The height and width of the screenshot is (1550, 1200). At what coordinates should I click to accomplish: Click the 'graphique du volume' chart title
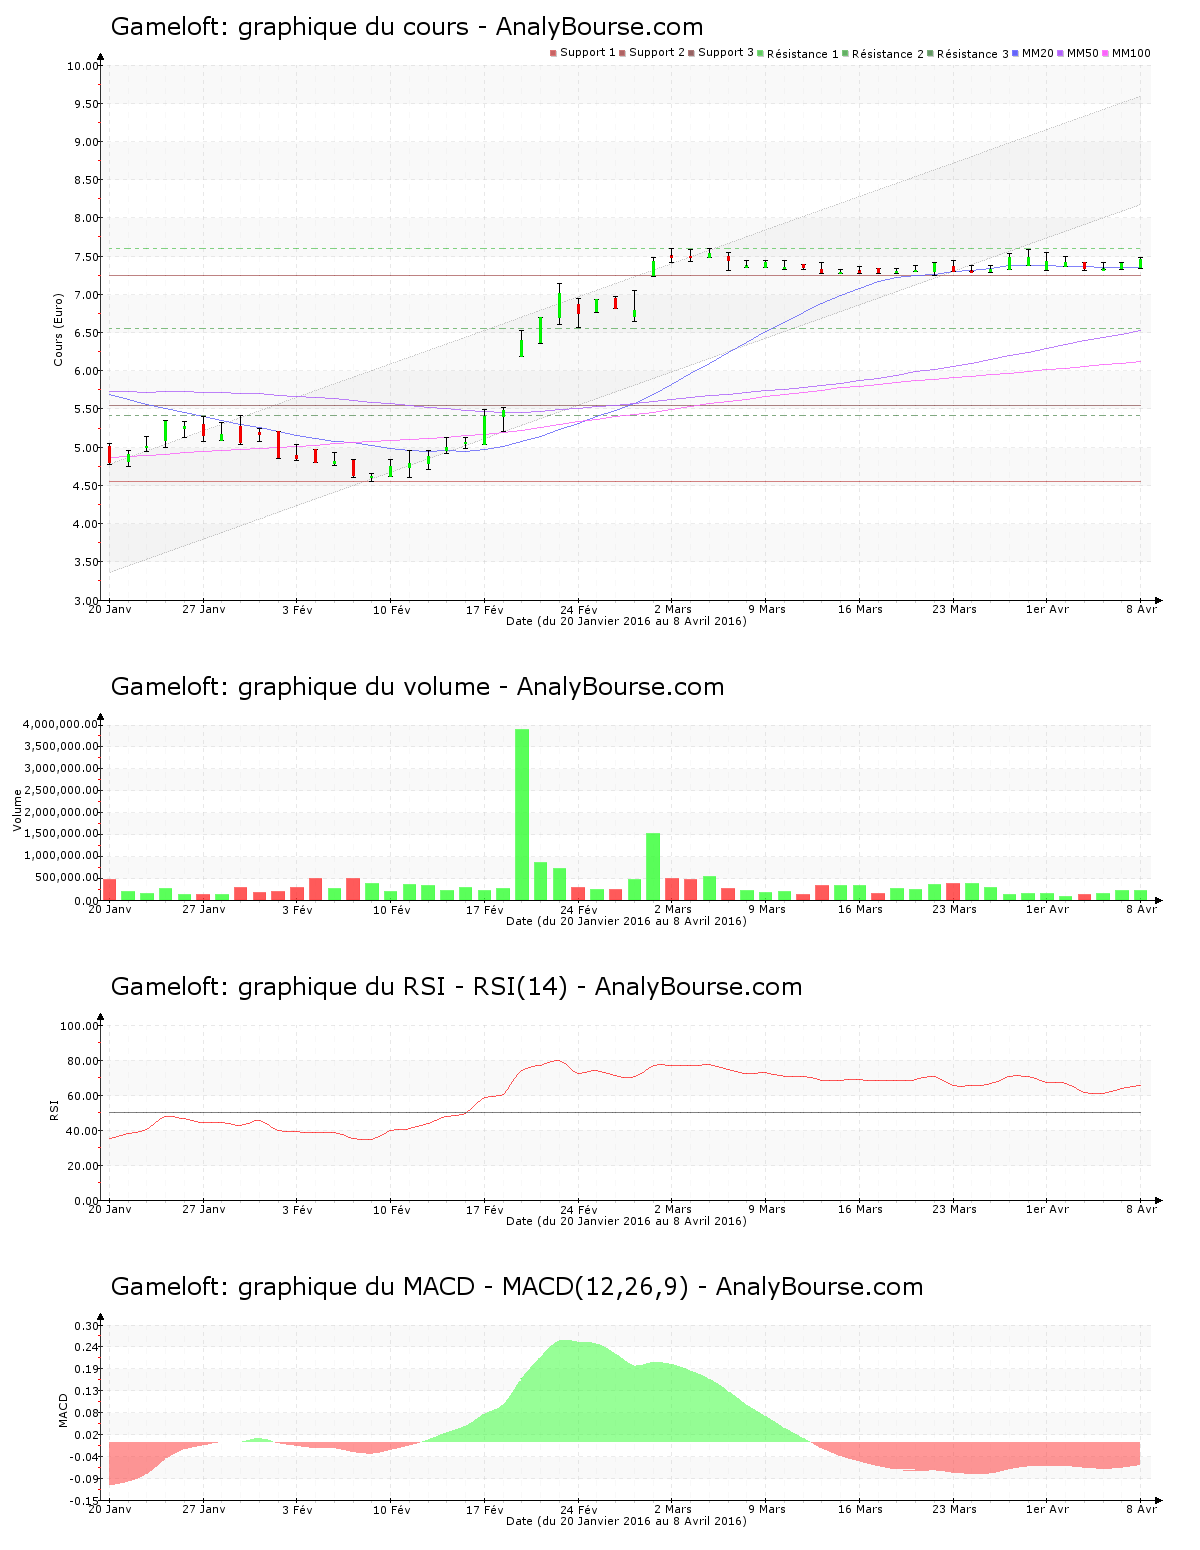[417, 687]
